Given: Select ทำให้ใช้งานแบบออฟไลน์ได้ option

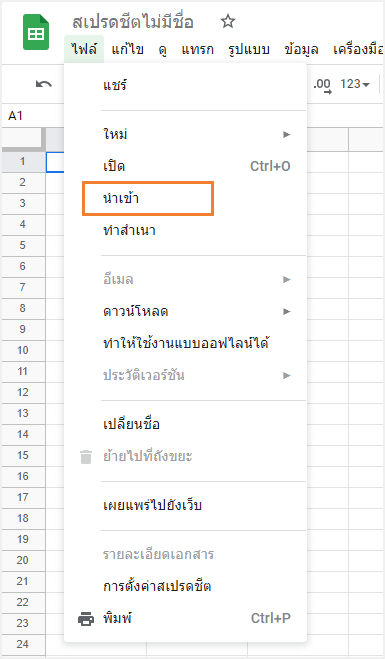Looking at the screenshot, I should 185,343.
